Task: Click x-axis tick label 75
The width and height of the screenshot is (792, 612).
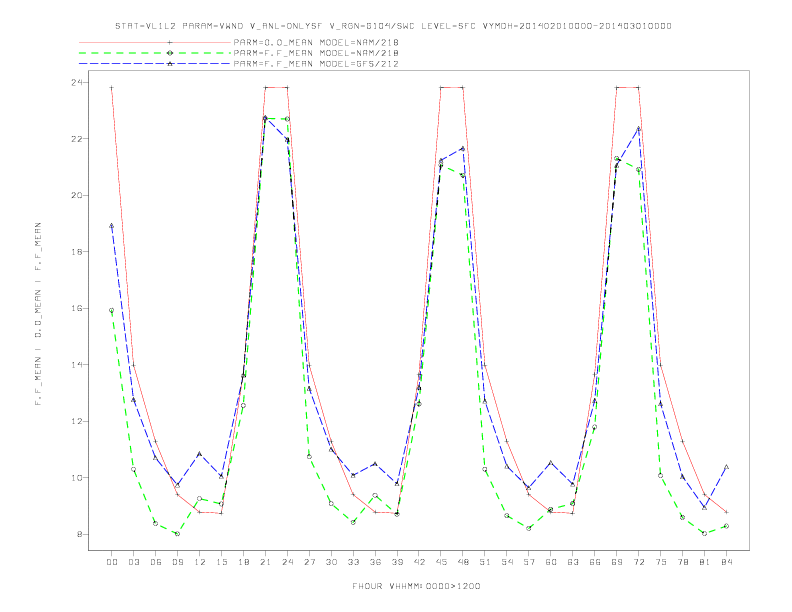Action: pyautogui.click(x=661, y=562)
